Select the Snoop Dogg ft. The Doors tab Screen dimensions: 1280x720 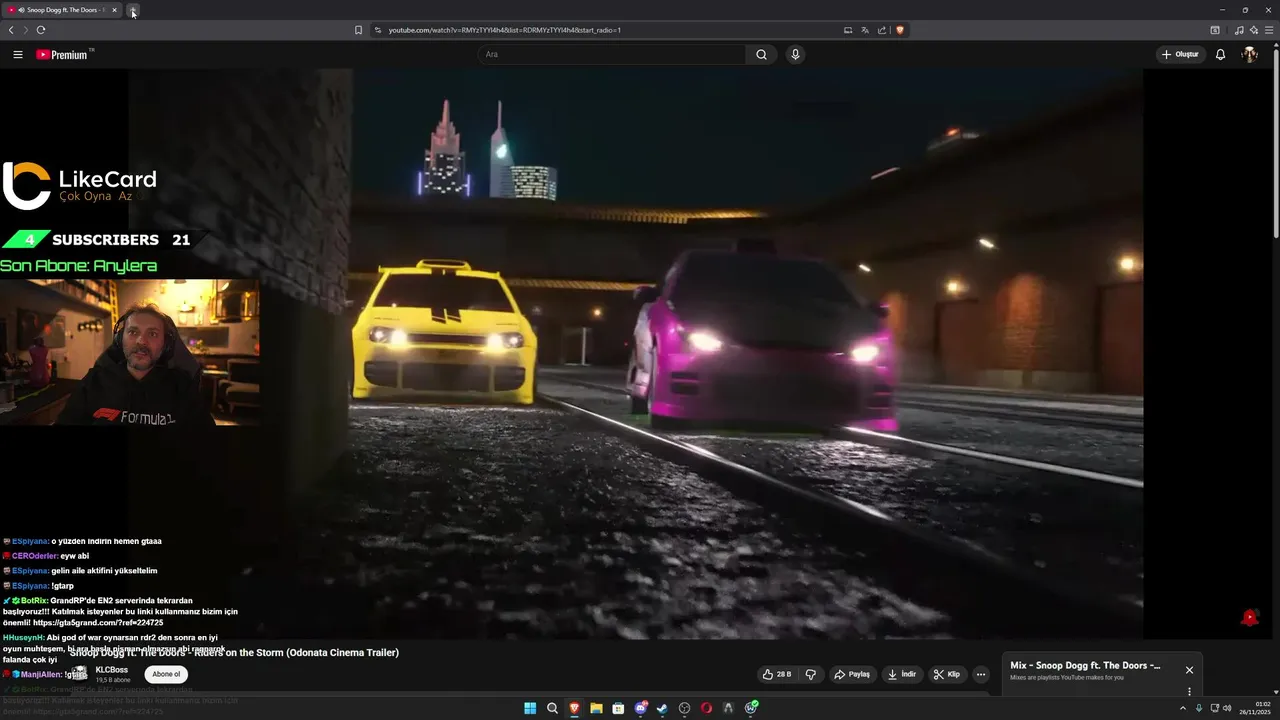62,10
